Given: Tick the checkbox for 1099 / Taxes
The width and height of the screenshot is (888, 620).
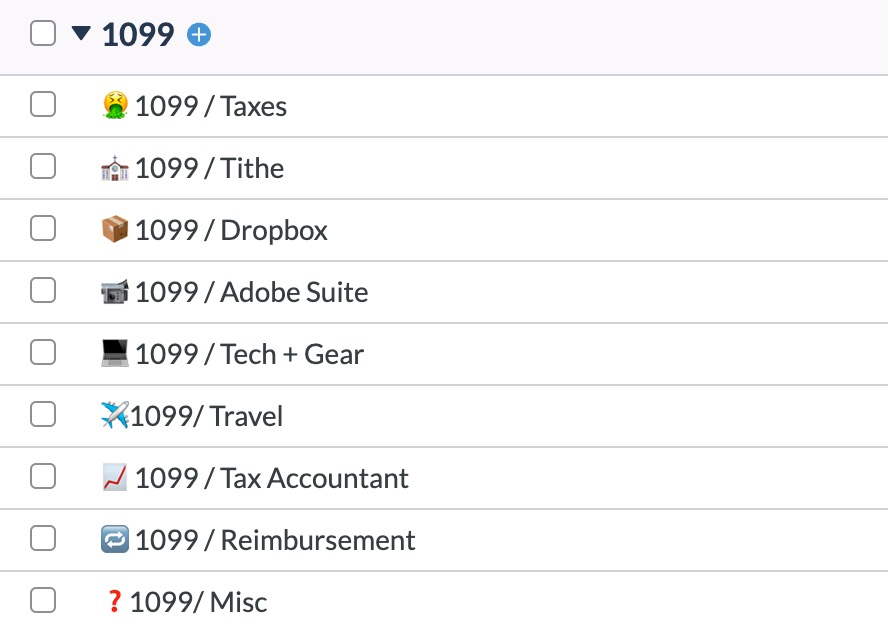Looking at the screenshot, I should pos(43,104).
